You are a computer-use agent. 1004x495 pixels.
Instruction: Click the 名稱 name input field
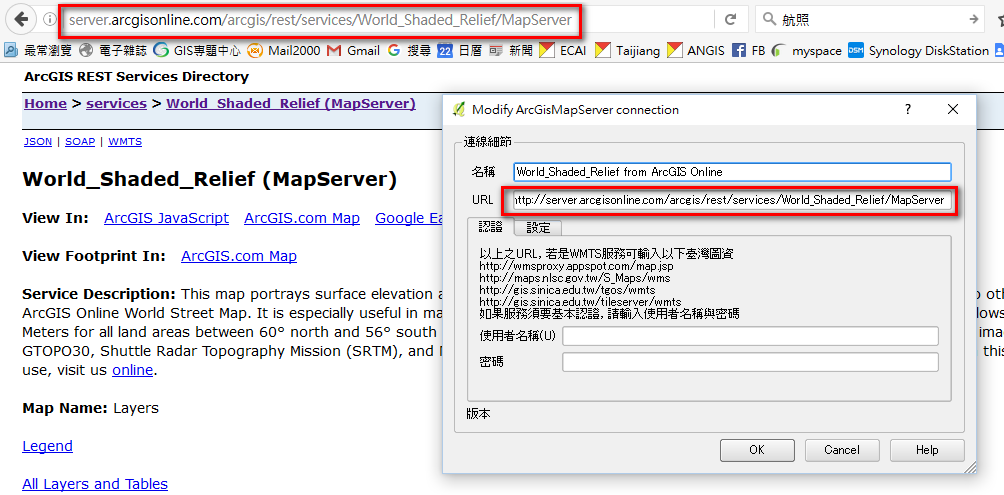click(733, 172)
